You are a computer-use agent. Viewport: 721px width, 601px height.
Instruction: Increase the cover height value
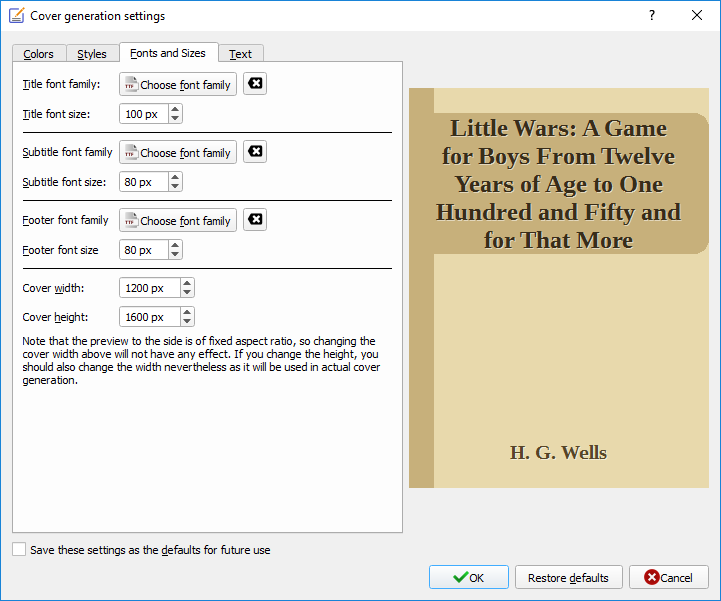point(187,313)
